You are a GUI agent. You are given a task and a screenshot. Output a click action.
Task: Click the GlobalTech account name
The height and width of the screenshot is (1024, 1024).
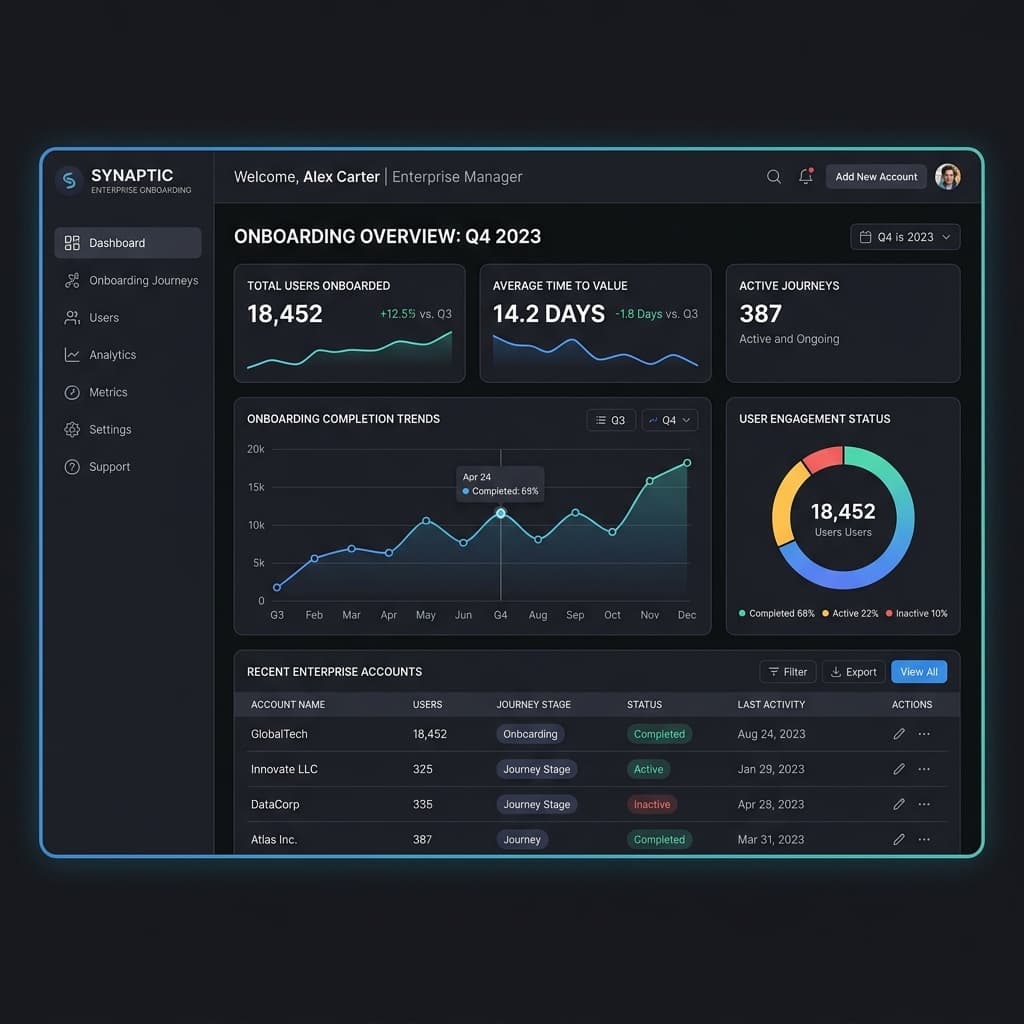[279, 734]
